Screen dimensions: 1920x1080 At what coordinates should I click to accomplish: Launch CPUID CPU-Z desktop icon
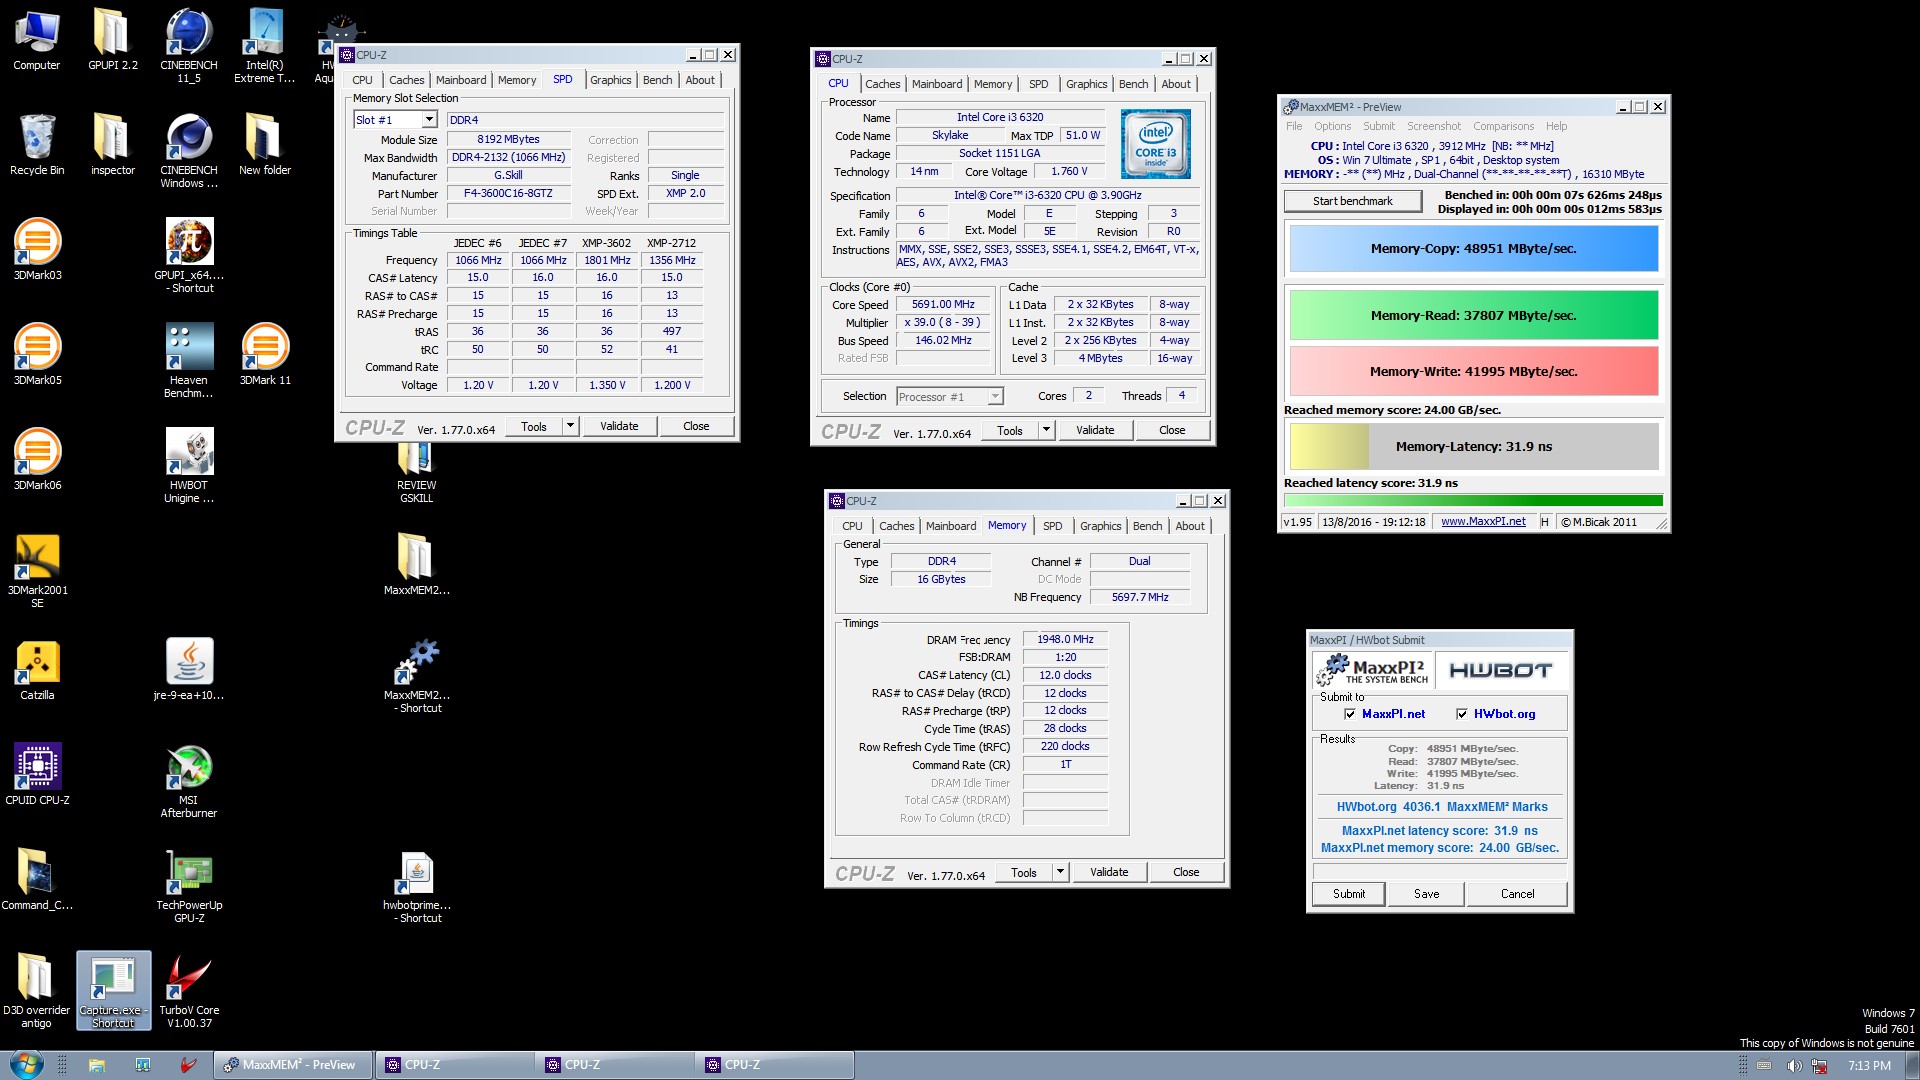[x=37, y=775]
